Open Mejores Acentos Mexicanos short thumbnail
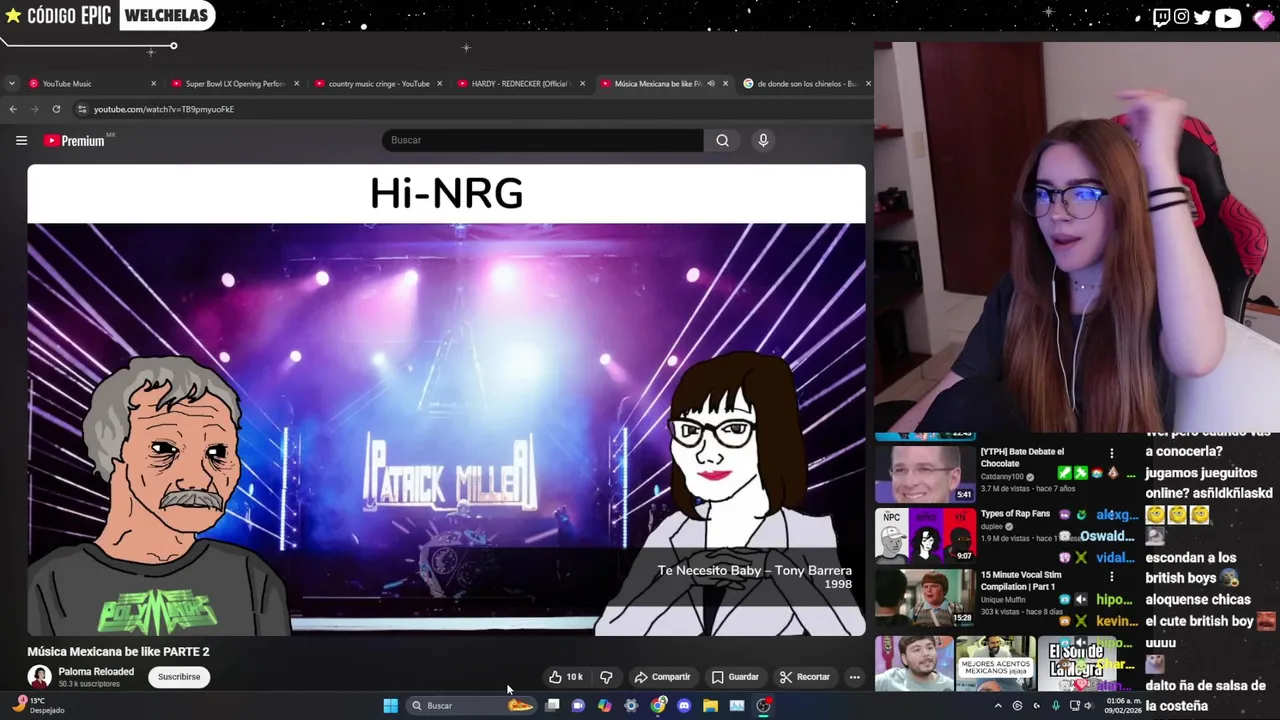 (995, 663)
